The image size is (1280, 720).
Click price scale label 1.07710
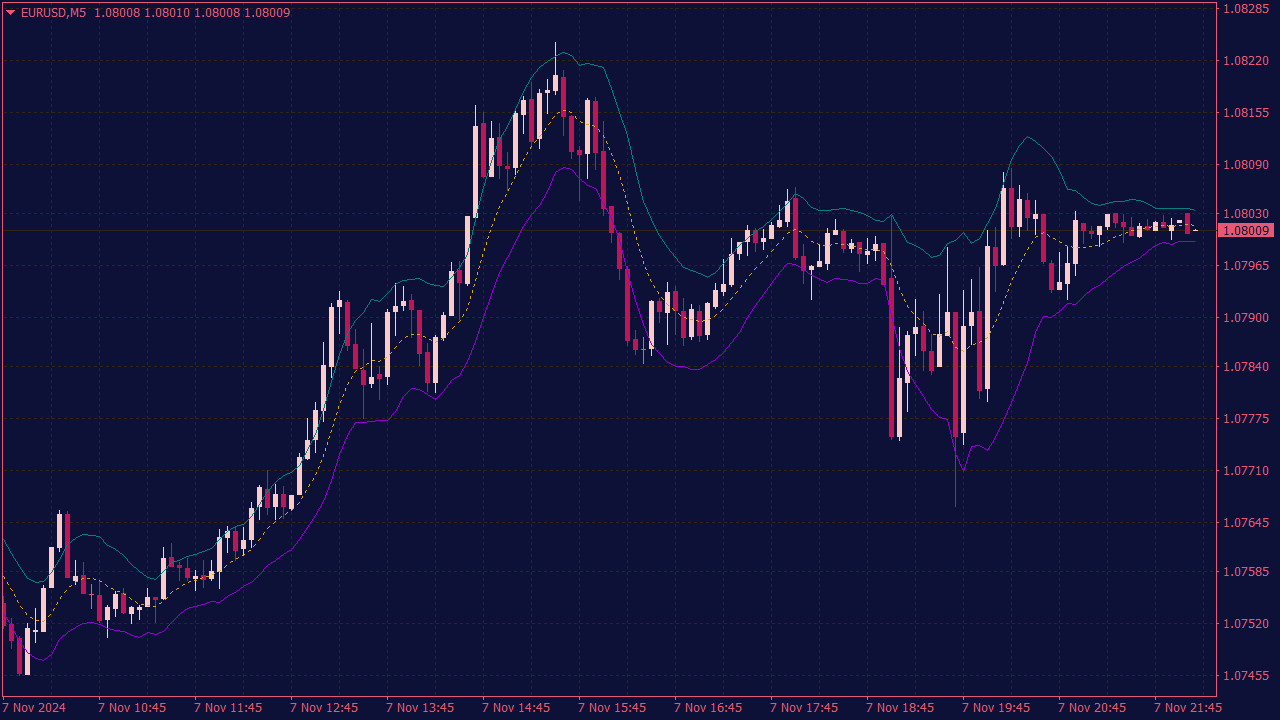pos(1246,471)
